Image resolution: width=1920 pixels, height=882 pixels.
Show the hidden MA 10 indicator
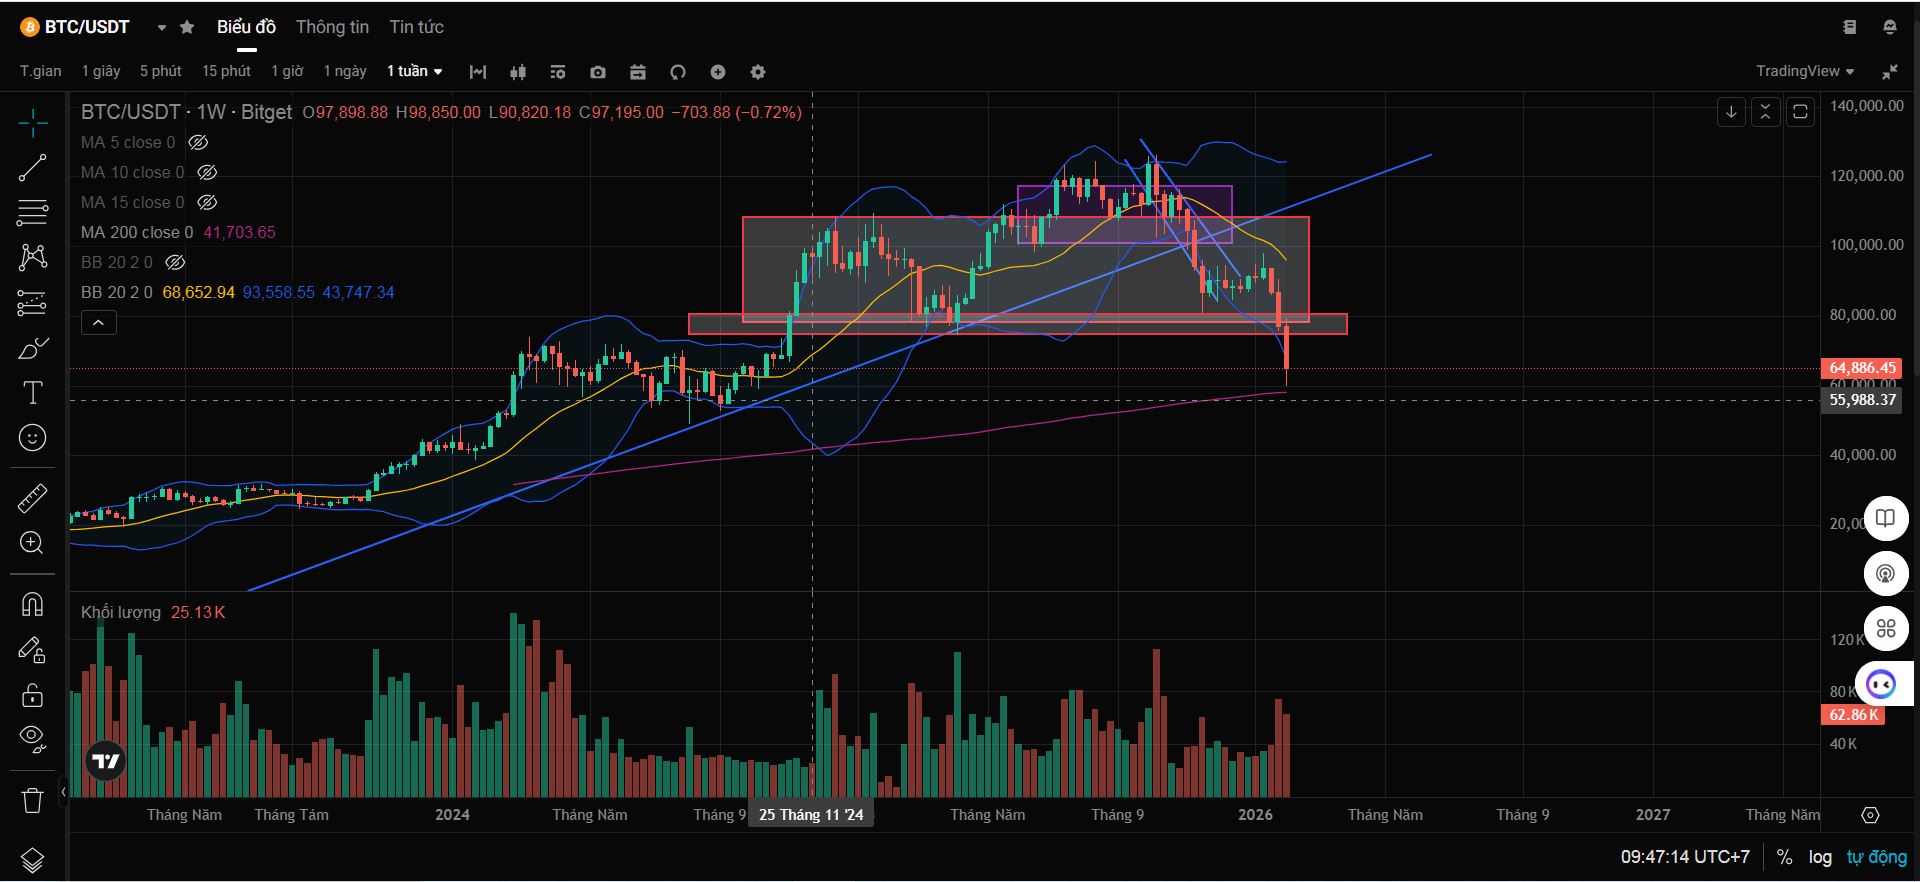click(207, 173)
